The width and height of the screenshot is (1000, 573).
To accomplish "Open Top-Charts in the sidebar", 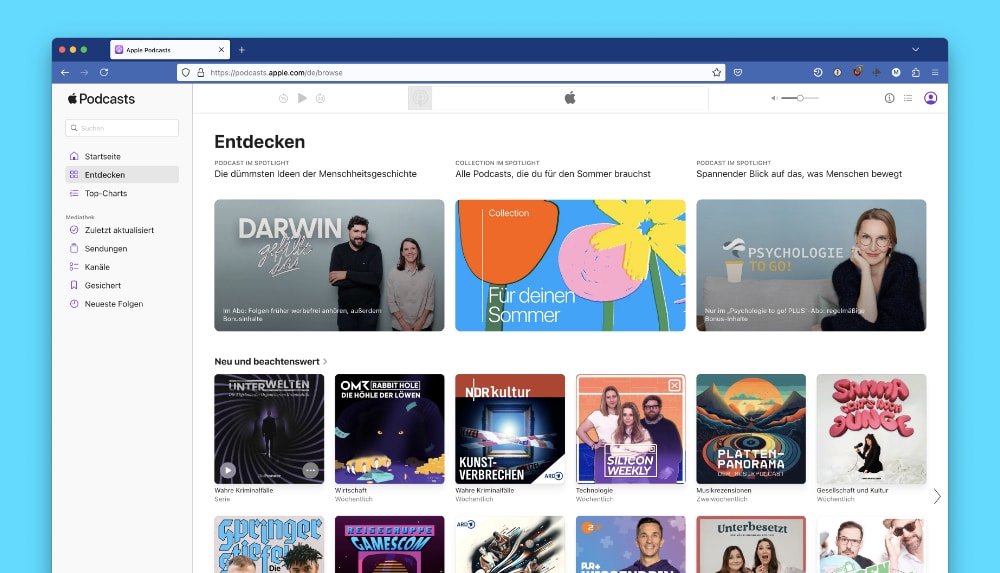I will coord(122,193).
